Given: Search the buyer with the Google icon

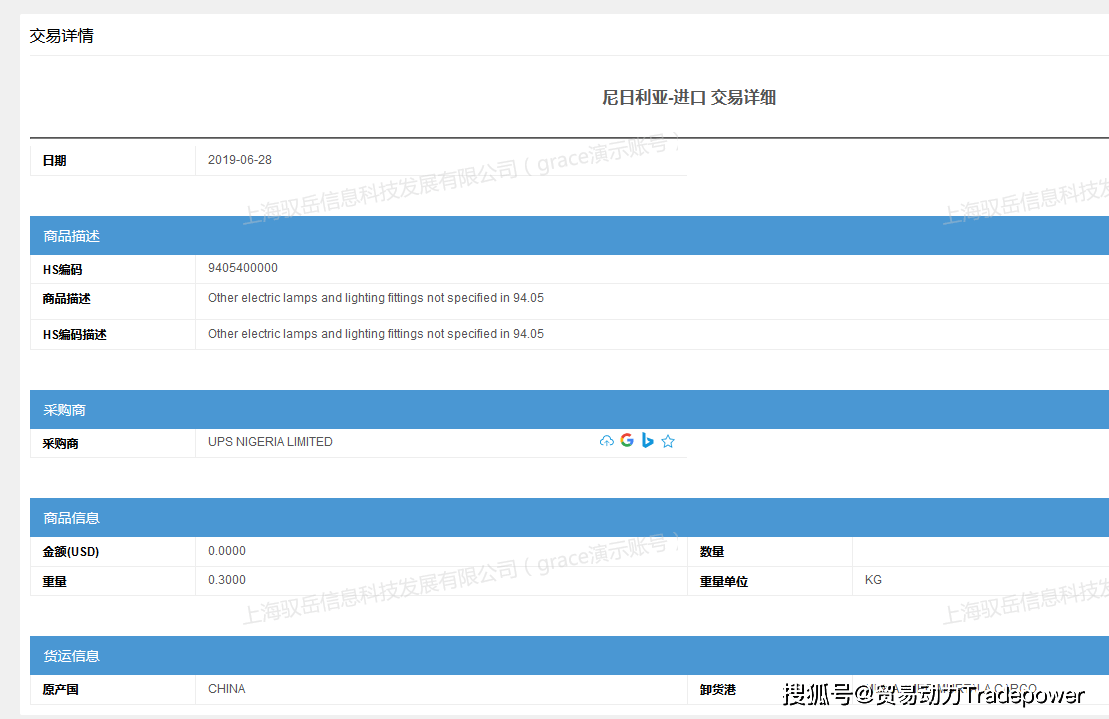Looking at the screenshot, I should click(x=627, y=441).
